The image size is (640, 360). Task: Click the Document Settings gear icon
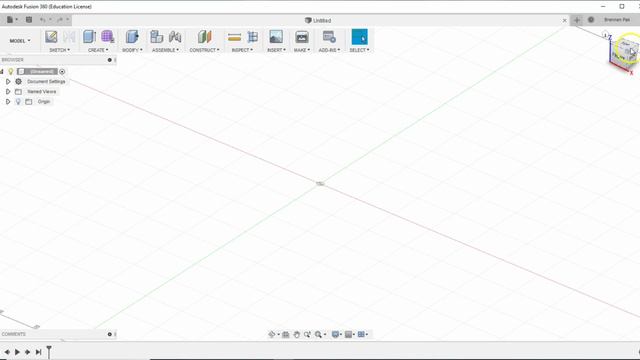pos(18,81)
